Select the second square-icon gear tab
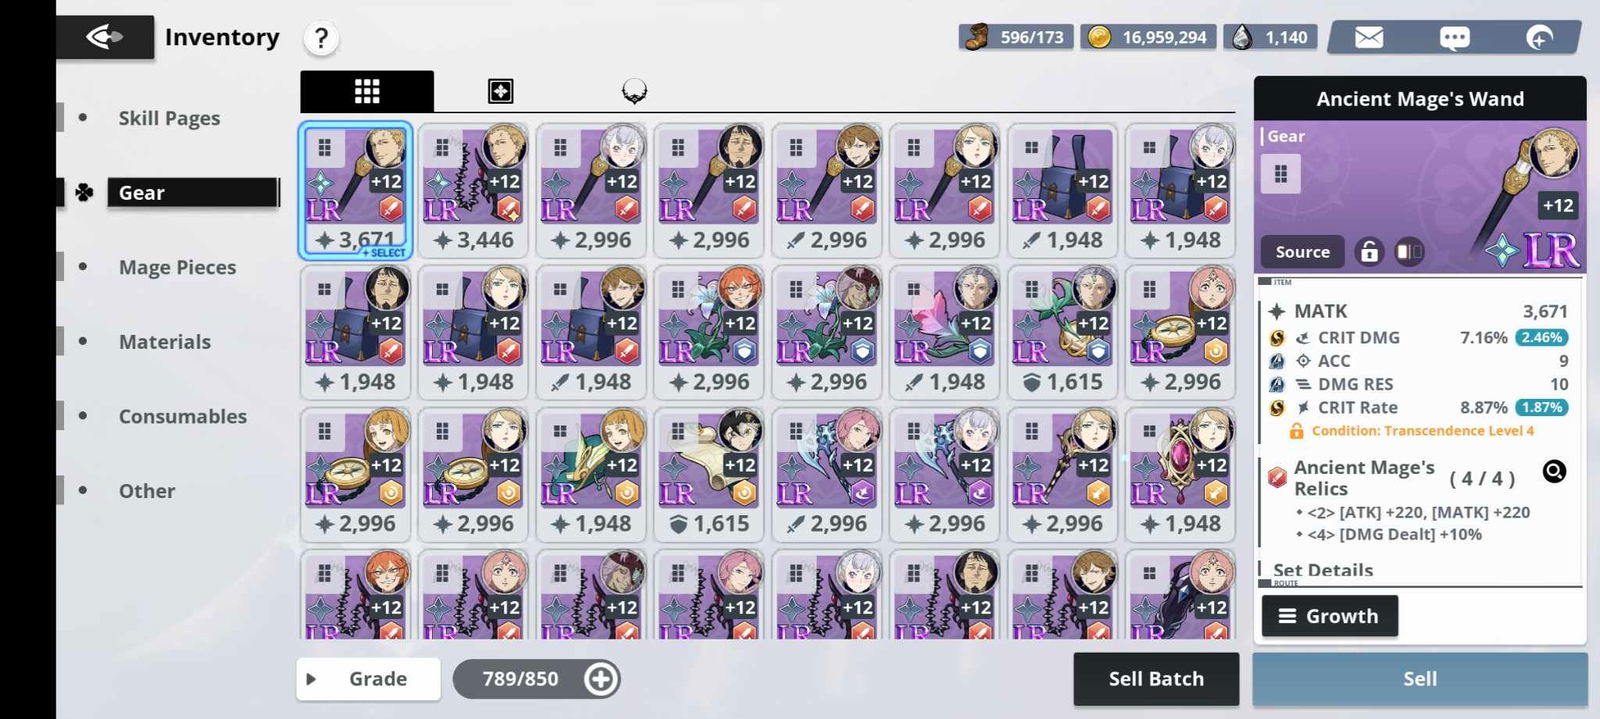This screenshot has width=1600, height=719. pos(500,92)
